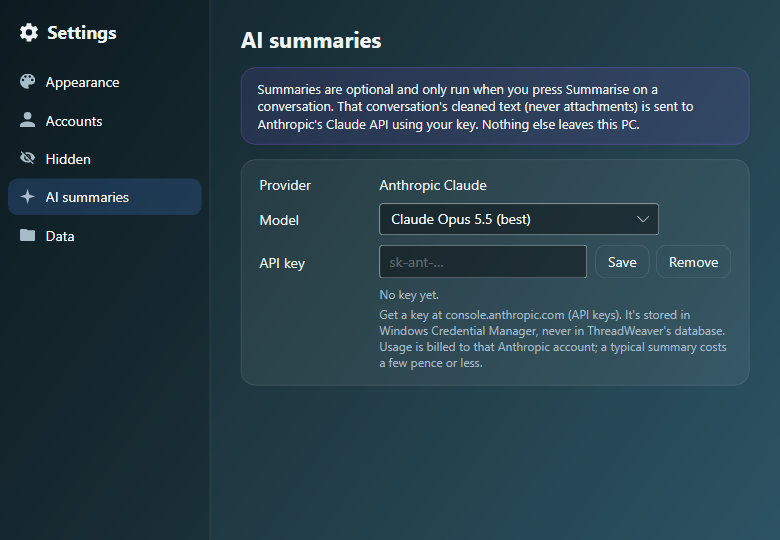Click the model dropdown chevron arrow
The height and width of the screenshot is (540, 780).
(643, 219)
